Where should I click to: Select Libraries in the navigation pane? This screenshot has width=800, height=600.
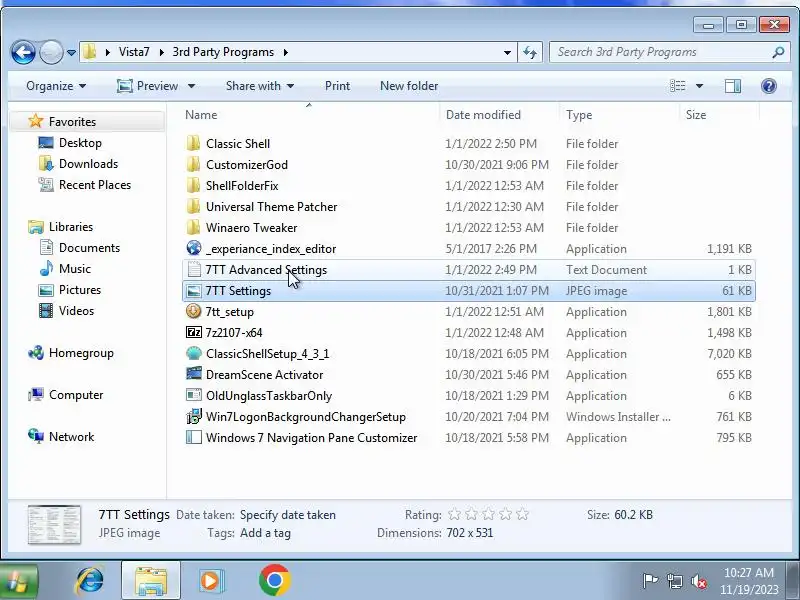click(70, 227)
